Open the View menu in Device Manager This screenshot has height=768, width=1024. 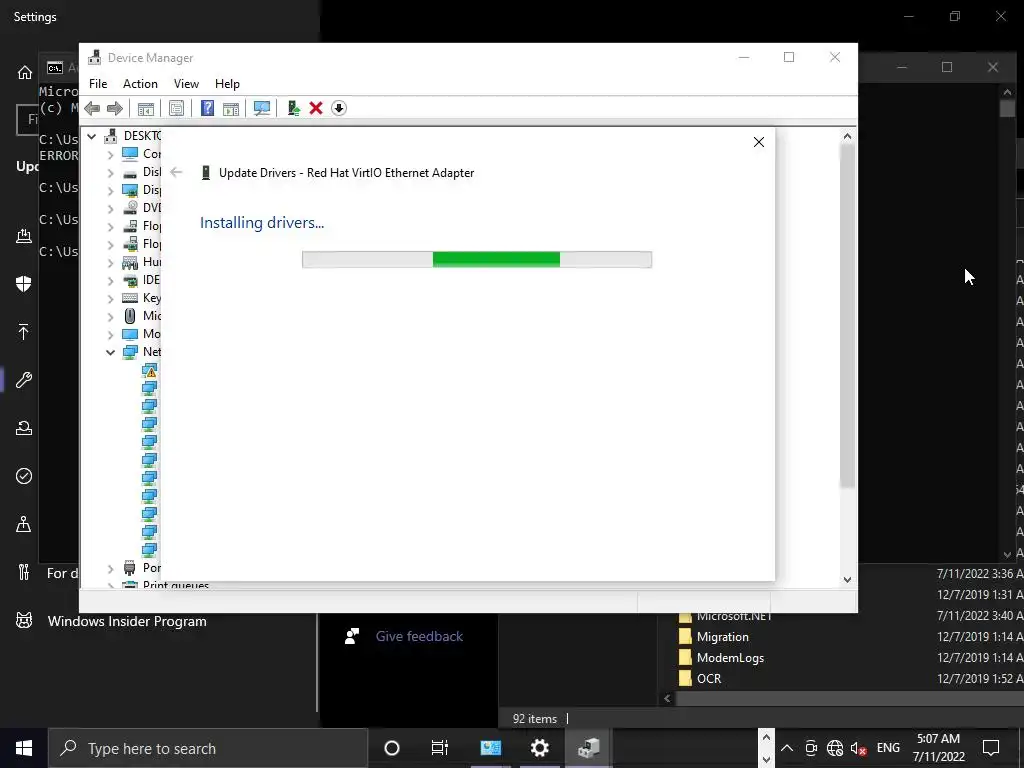click(x=186, y=84)
